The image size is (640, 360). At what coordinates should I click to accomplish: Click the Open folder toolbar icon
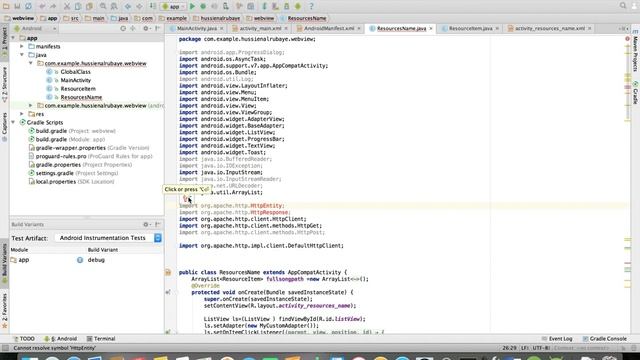tap(6, 6)
